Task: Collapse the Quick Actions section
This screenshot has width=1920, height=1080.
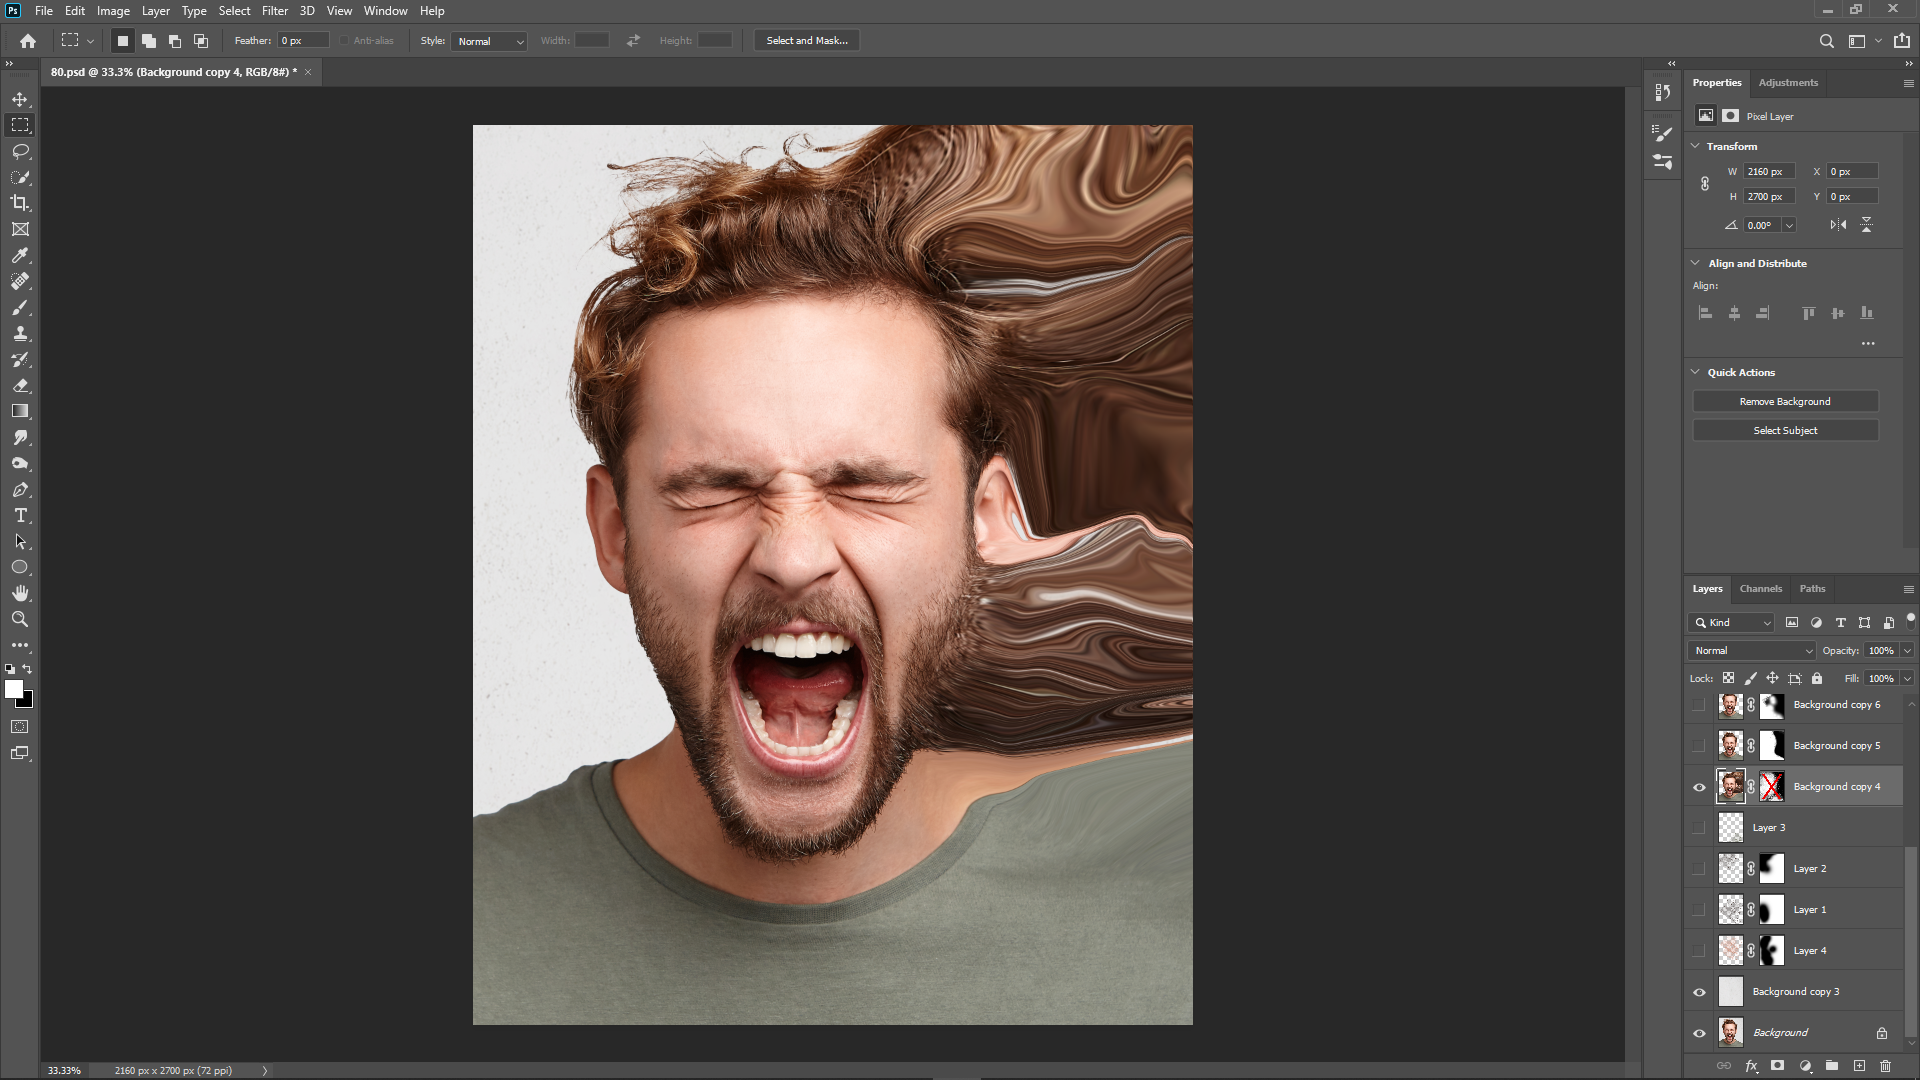Action: (x=1696, y=372)
